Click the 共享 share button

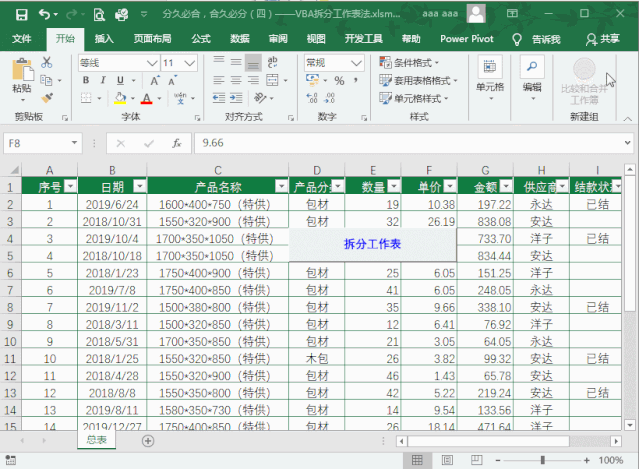tap(603, 39)
